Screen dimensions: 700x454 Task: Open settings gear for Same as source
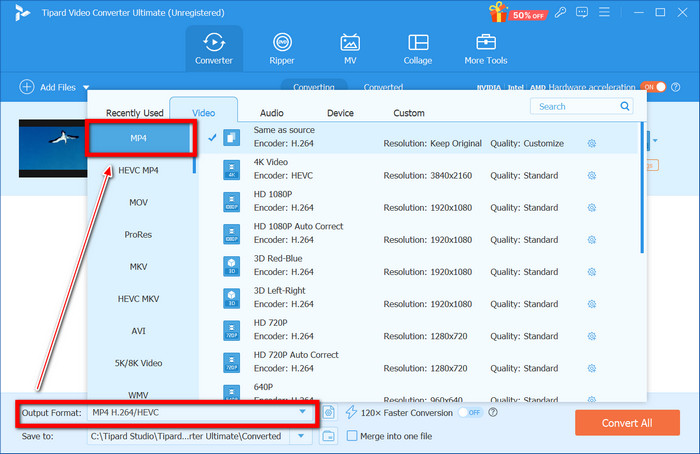pos(592,143)
